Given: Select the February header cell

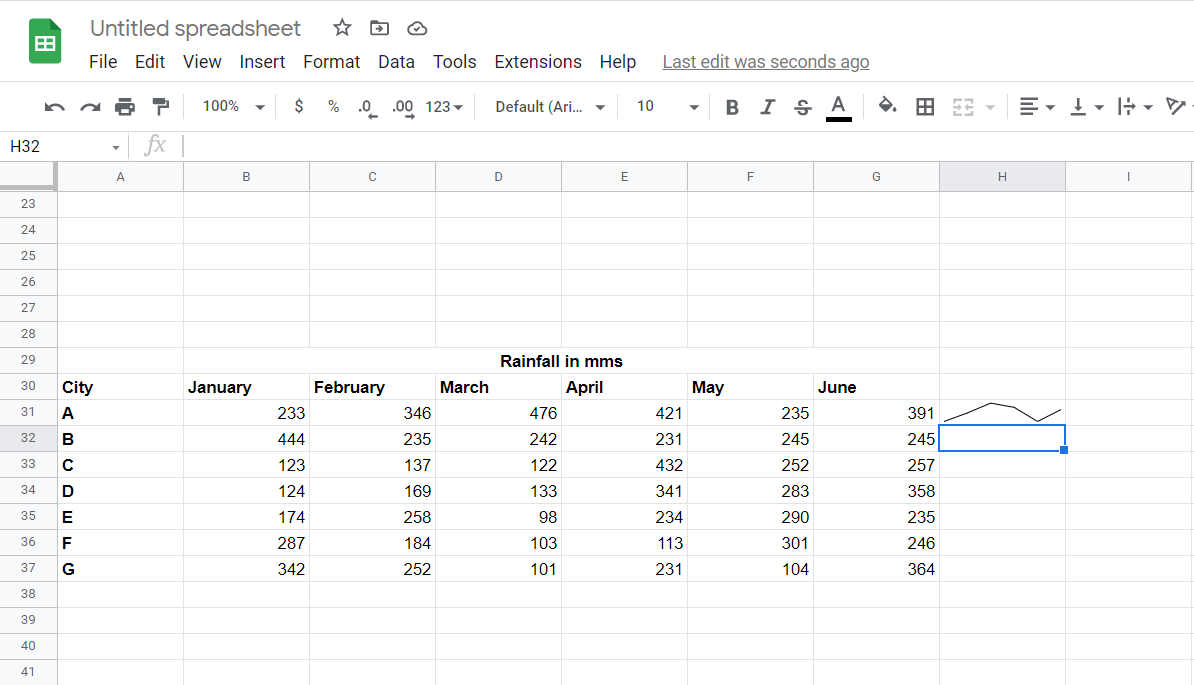Looking at the screenshot, I should [372, 387].
